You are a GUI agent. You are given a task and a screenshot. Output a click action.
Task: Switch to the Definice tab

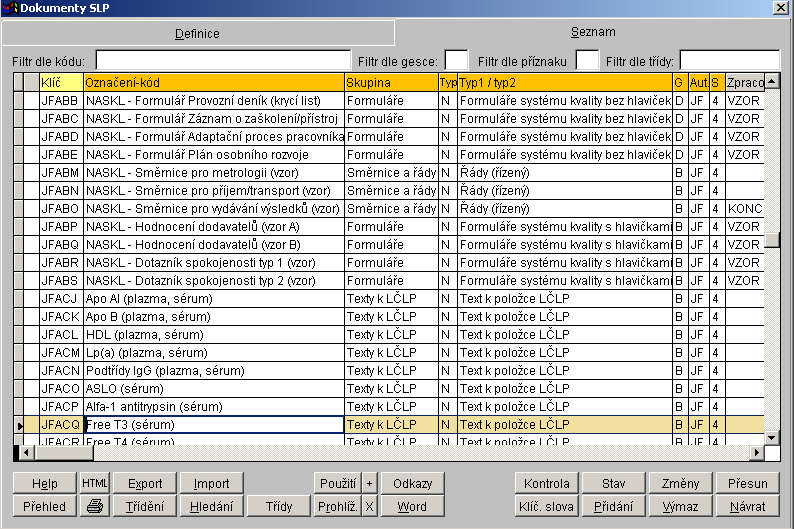[197, 33]
